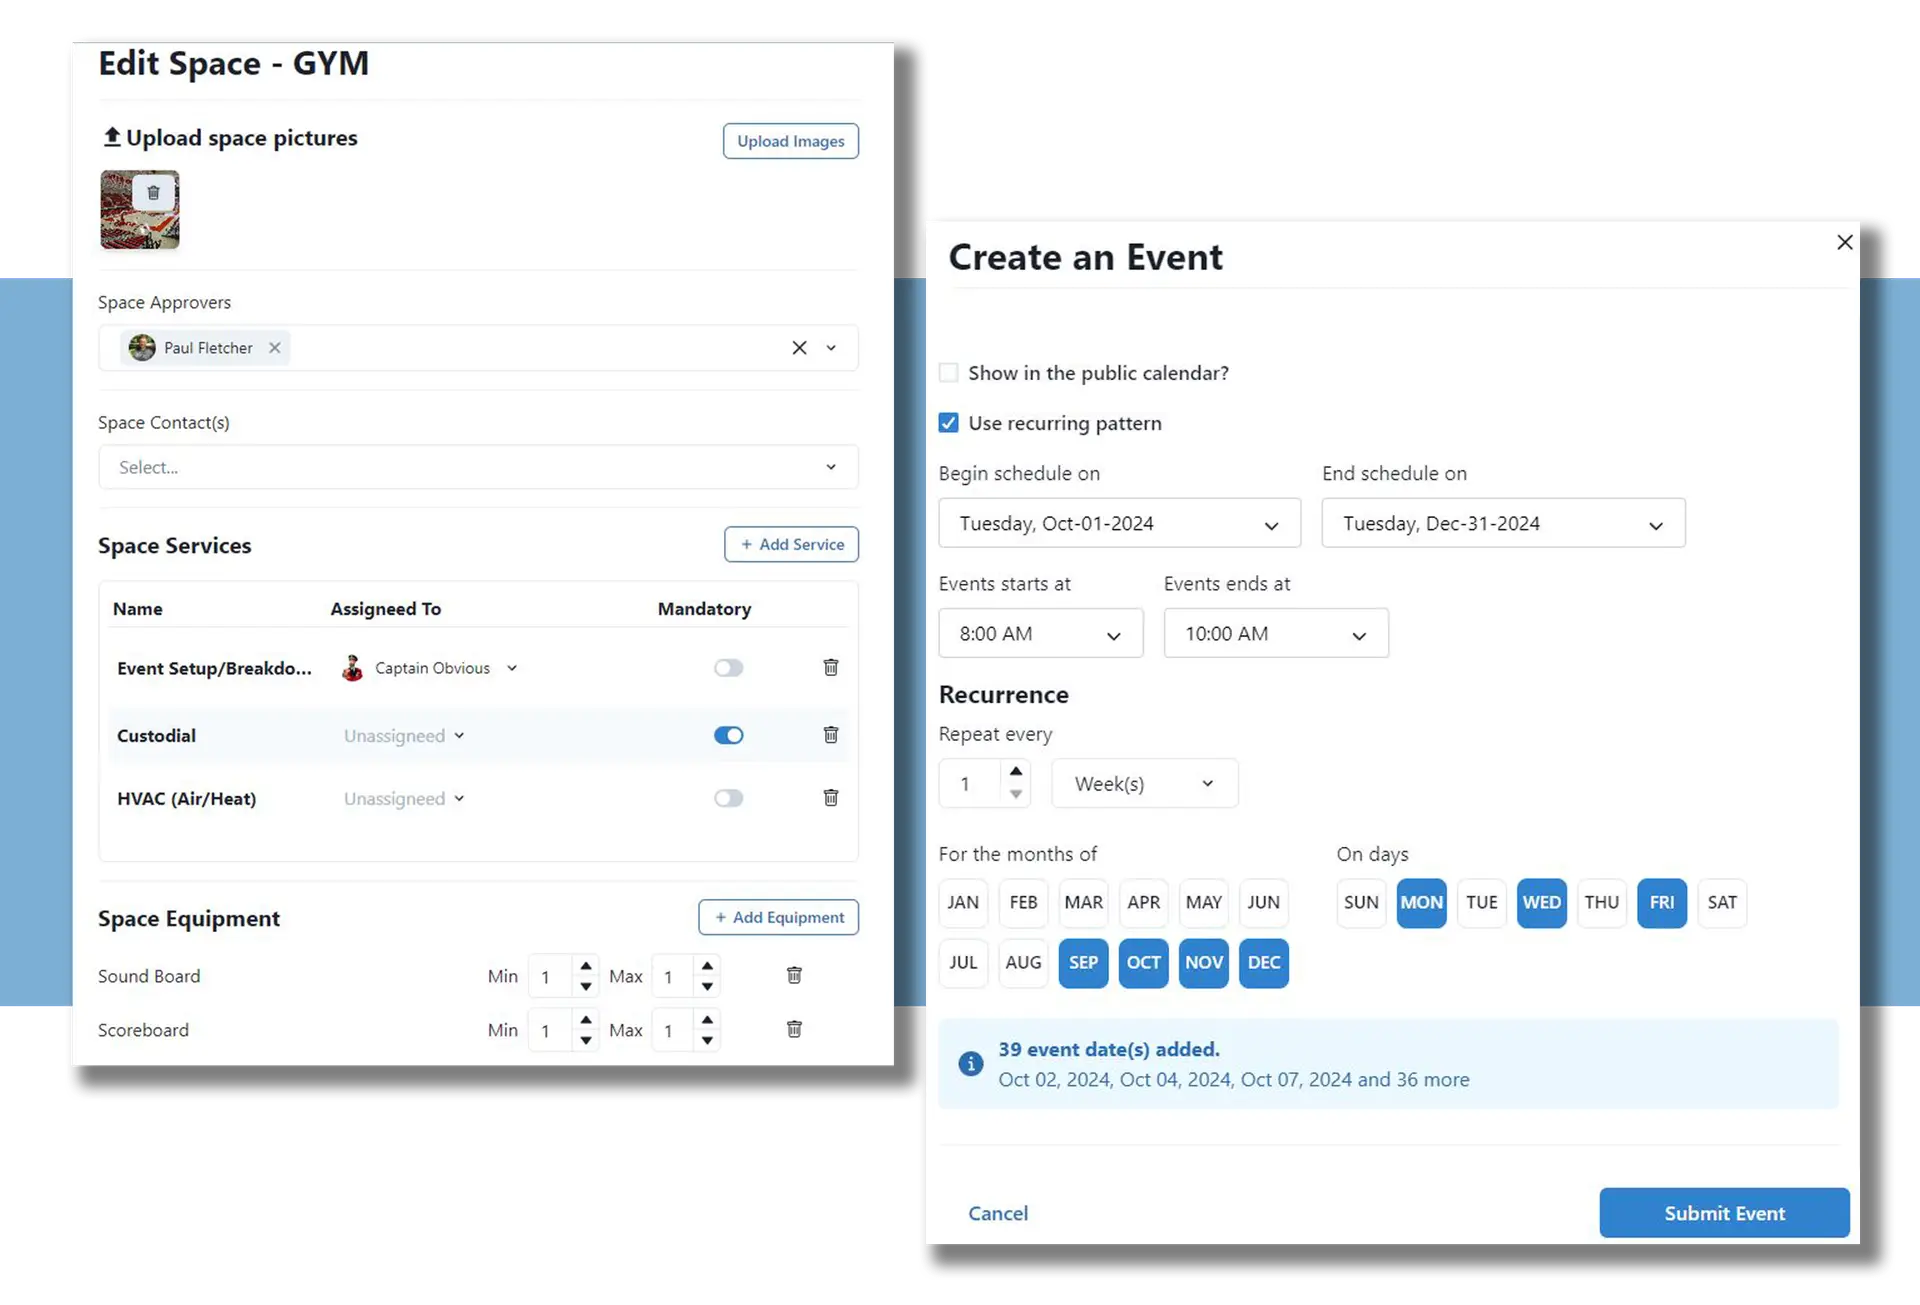Enable mandatory switch for HVAC (Air/Heat)
1920x1305 pixels.
click(x=728, y=798)
